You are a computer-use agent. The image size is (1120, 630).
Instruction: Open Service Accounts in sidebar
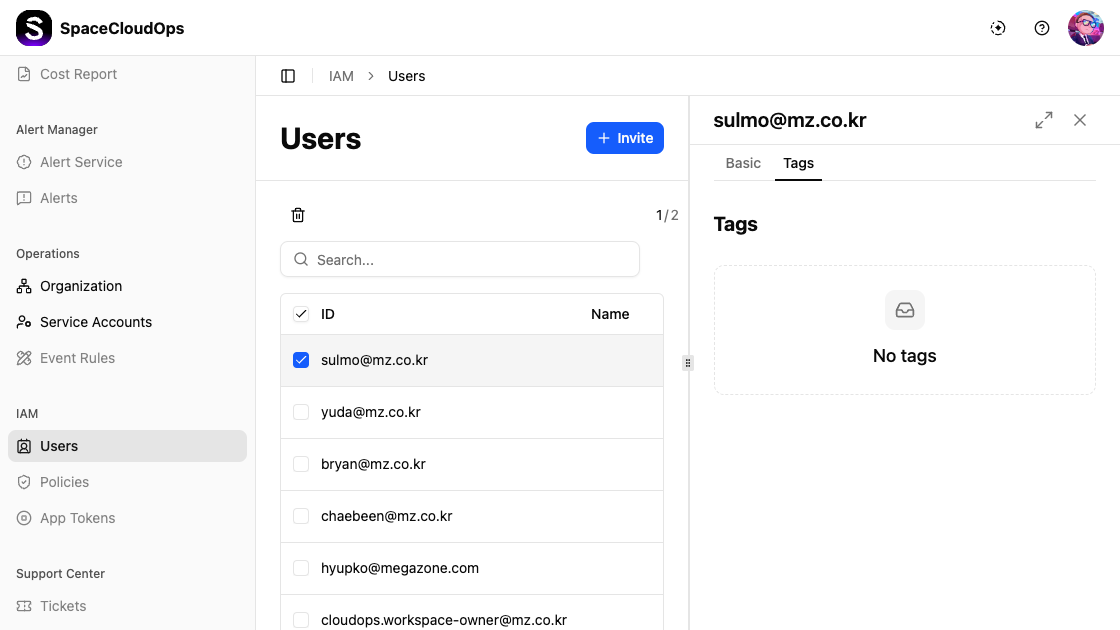tap(96, 322)
